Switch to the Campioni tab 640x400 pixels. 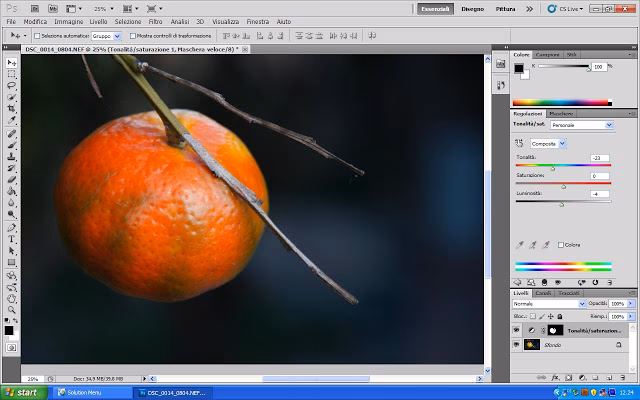547,55
